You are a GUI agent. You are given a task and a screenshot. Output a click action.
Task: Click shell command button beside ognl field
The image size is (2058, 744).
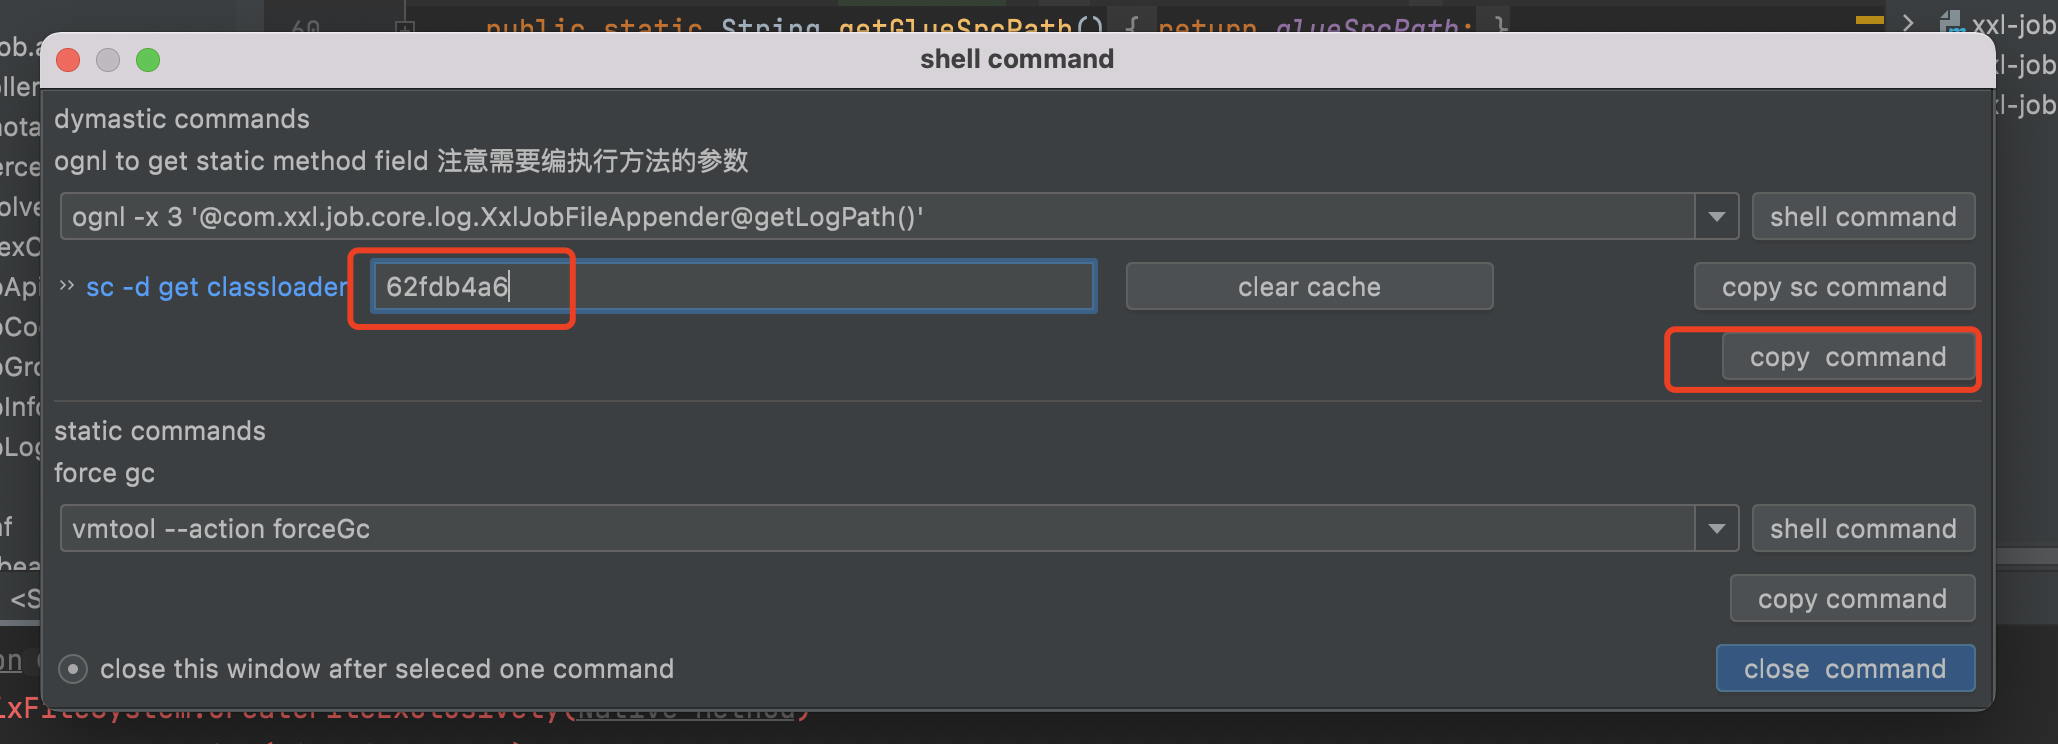point(1862,217)
